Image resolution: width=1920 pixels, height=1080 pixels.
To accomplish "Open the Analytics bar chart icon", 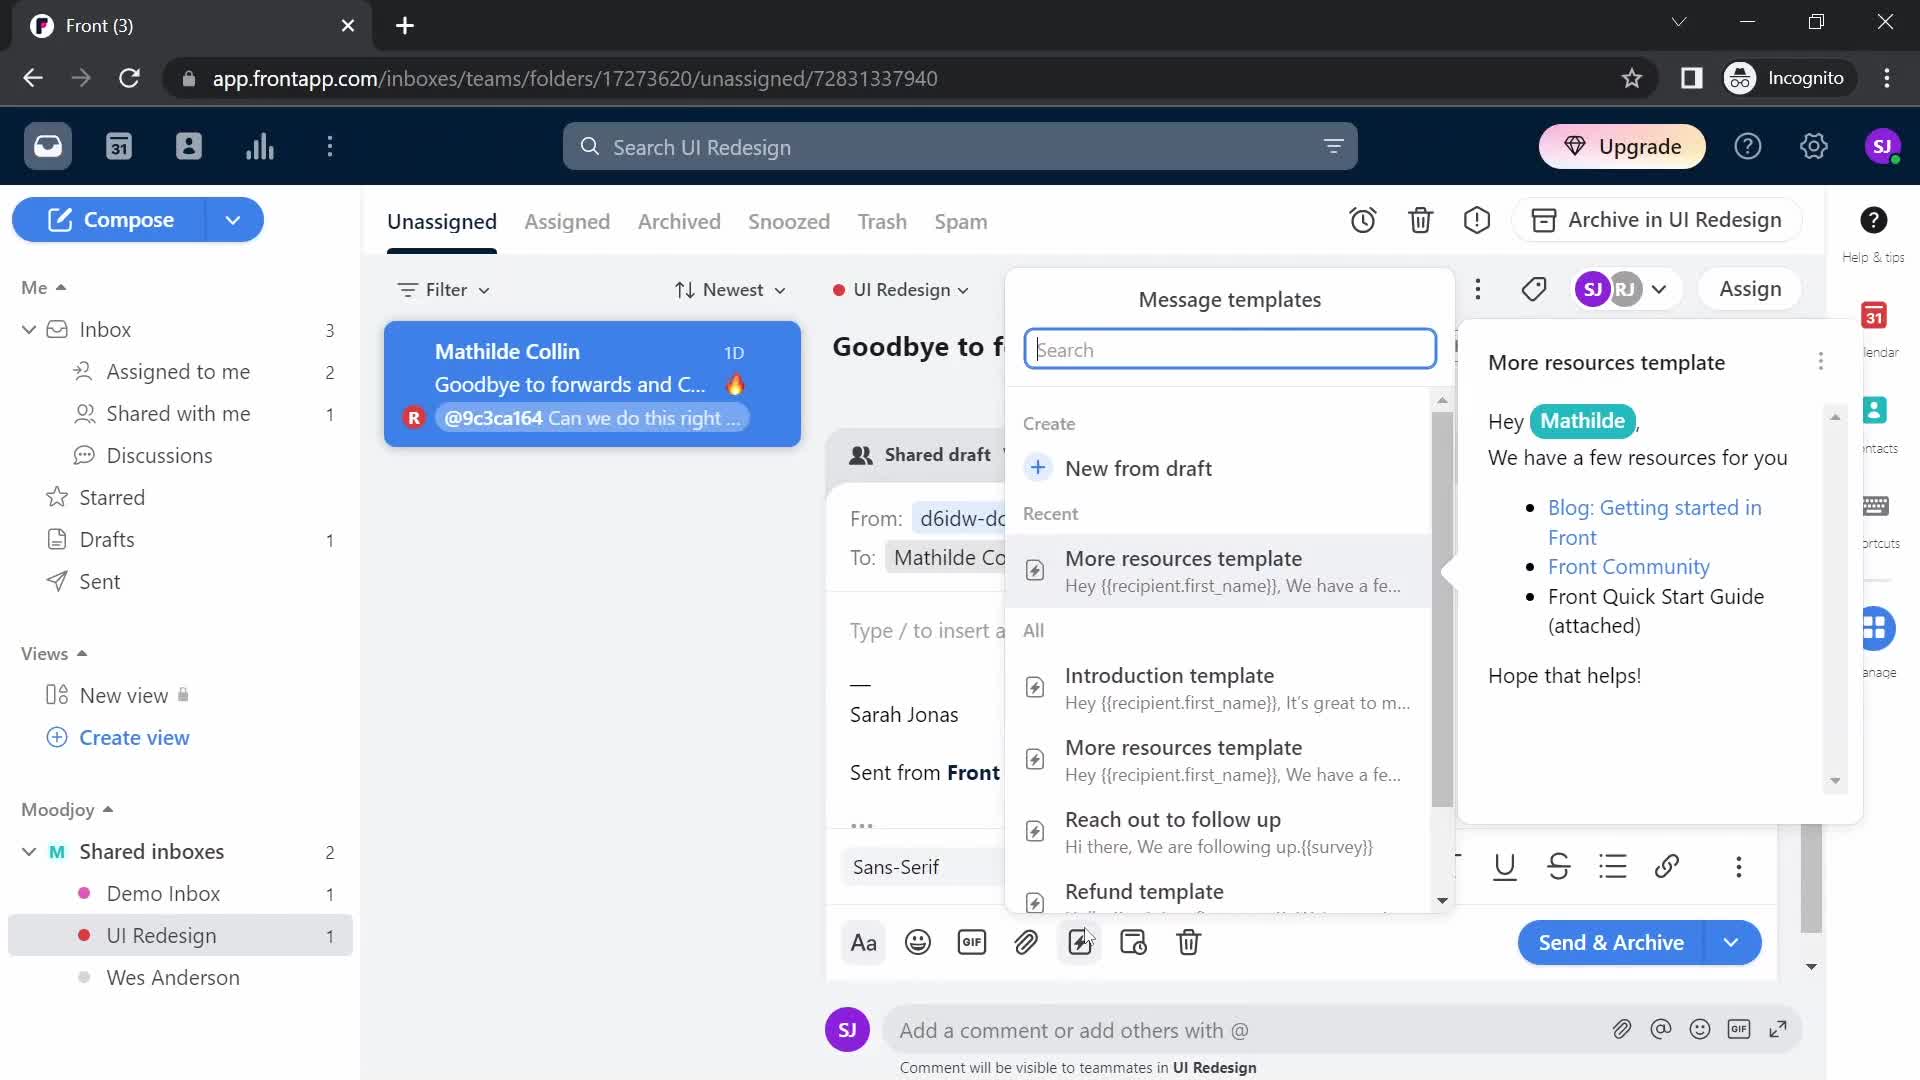I will [x=260, y=147].
